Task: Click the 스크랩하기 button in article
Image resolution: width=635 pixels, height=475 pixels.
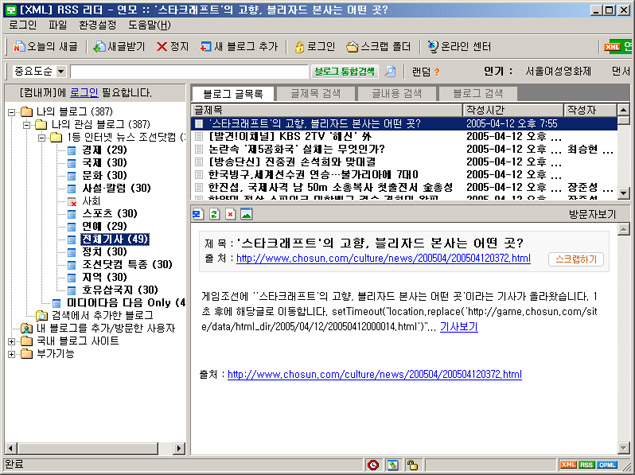Action: coord(575,259)
